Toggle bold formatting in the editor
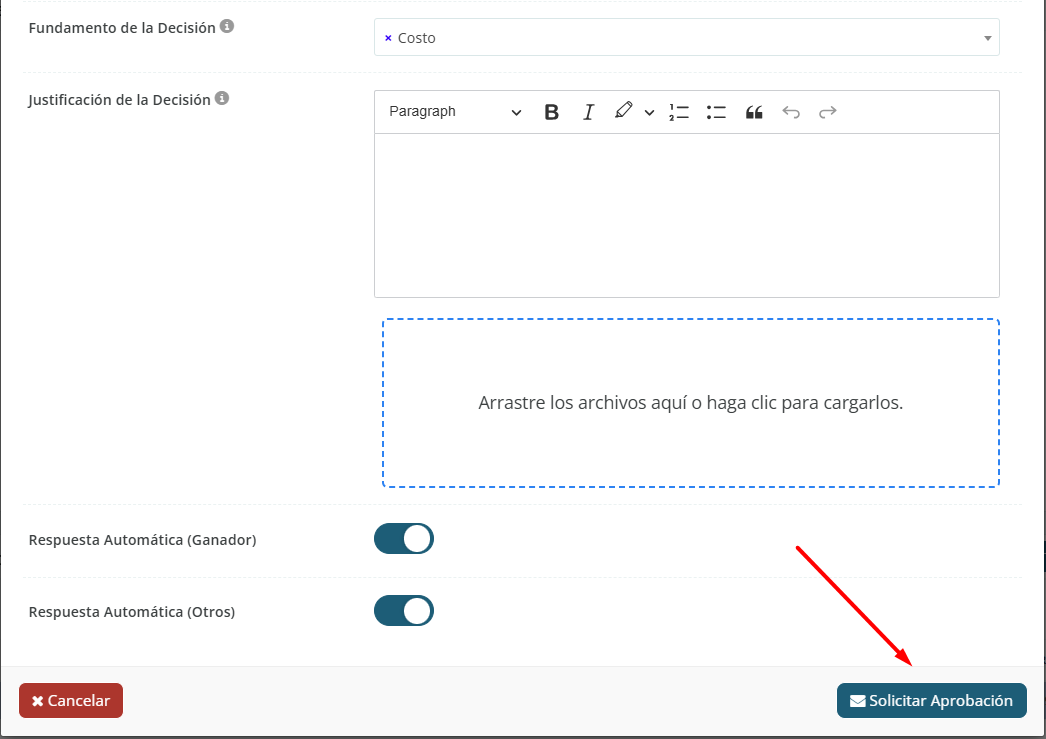 point(551,112)
